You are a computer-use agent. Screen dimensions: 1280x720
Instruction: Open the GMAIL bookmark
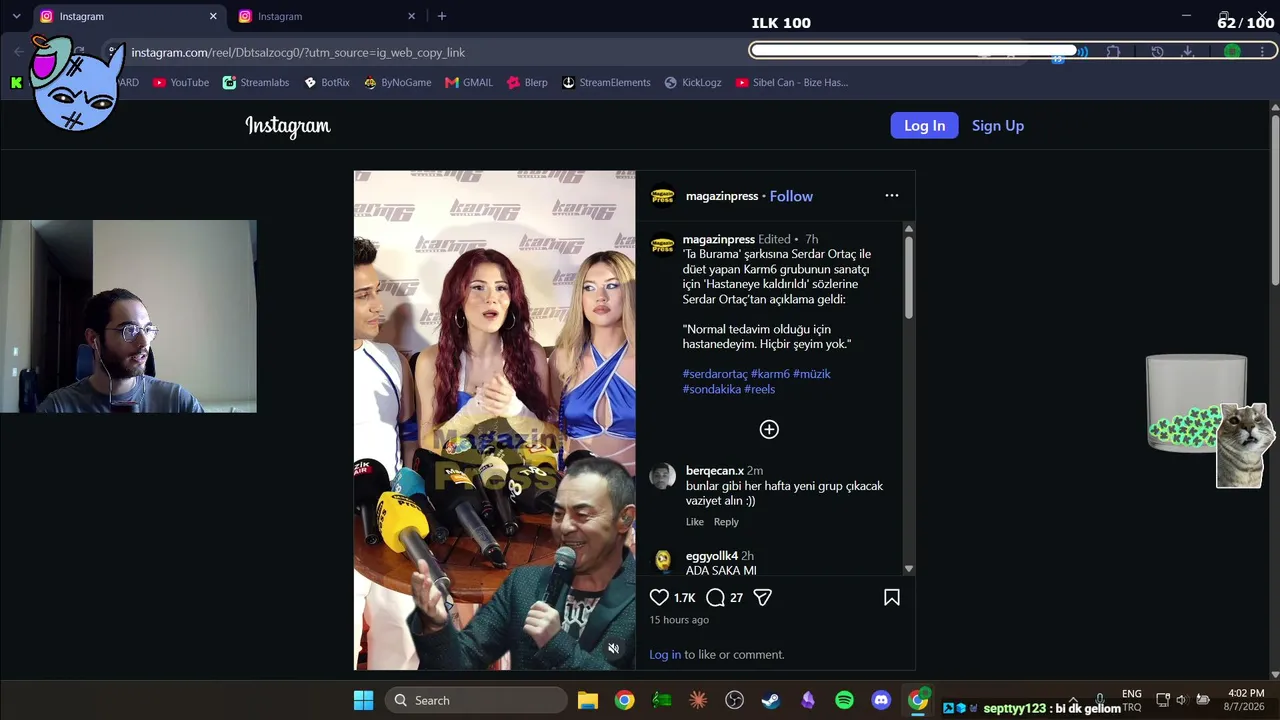point(469,83)
